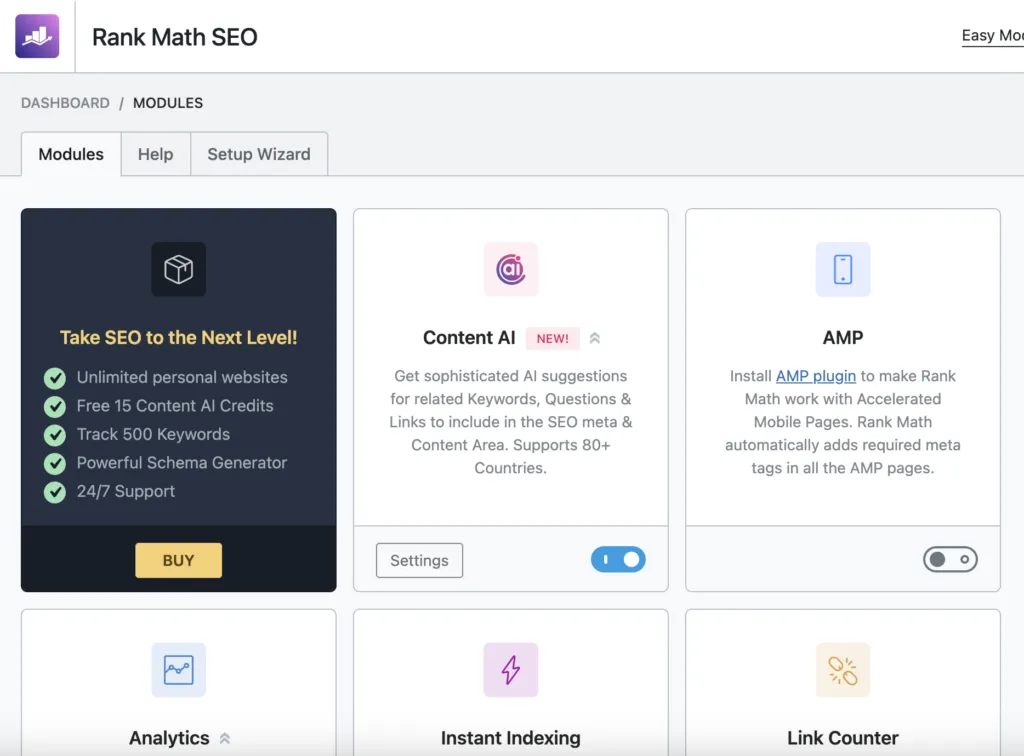Click the box icon in the upgrade card
The width and height of the screenshot is (1024, 756).
(178, 269)
